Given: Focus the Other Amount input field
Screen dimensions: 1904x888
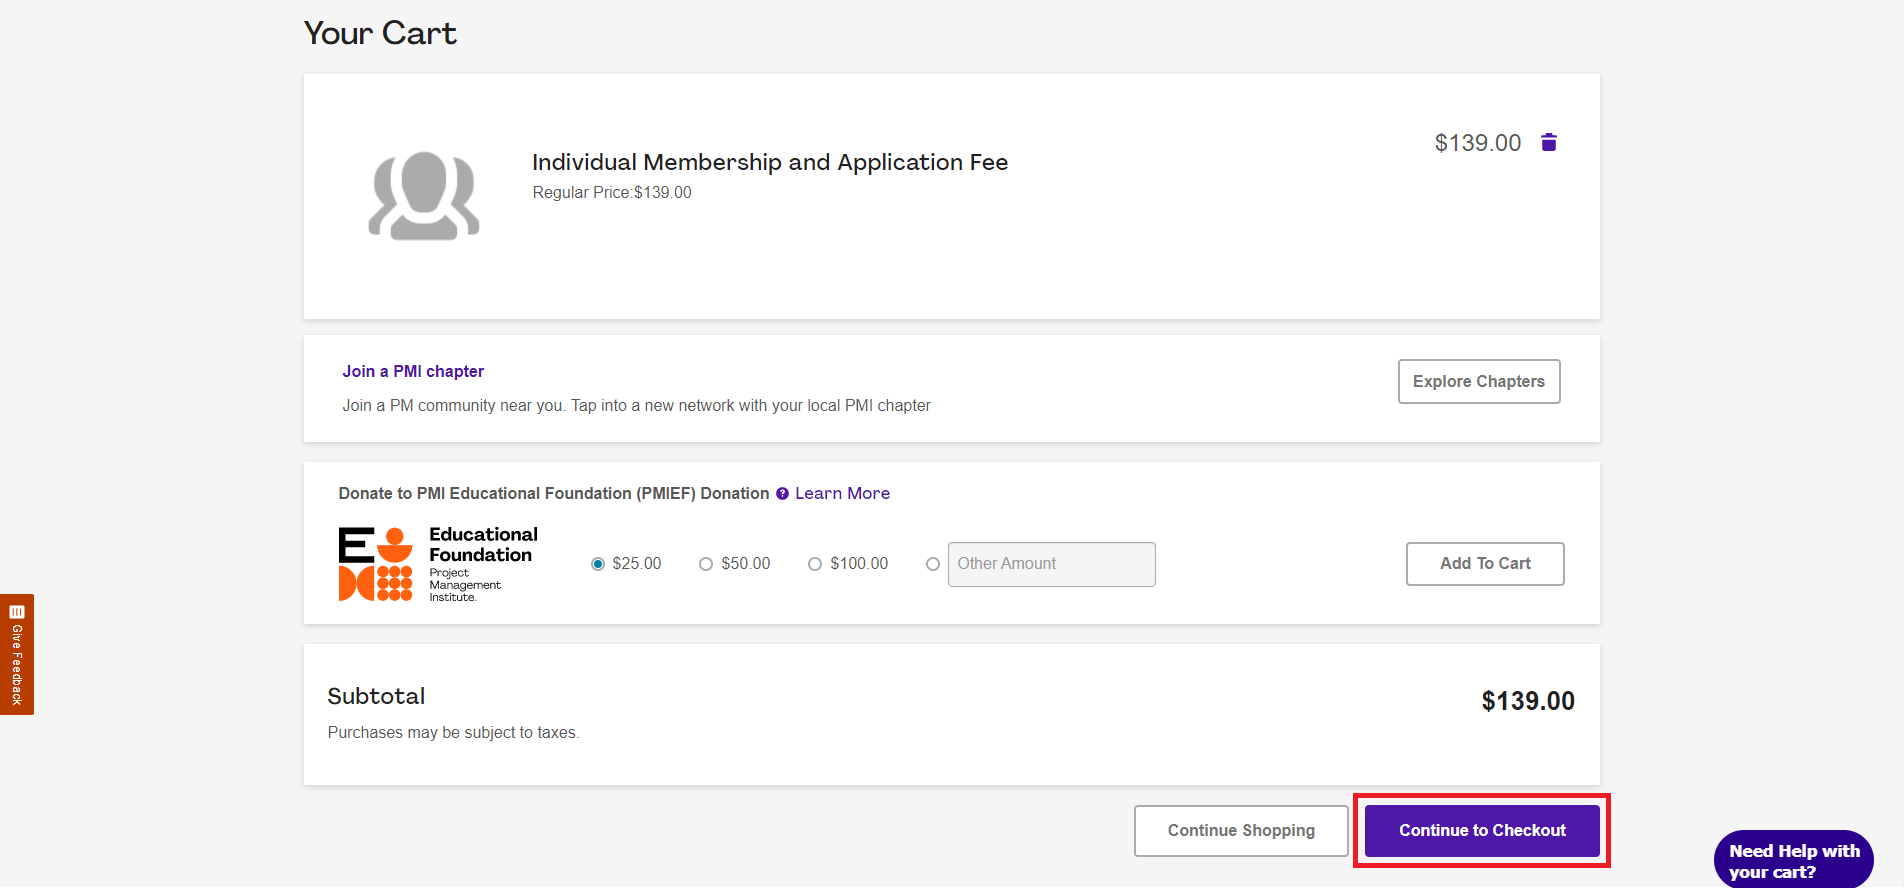Looking at the screenshot, I should tap(1052, 564).
